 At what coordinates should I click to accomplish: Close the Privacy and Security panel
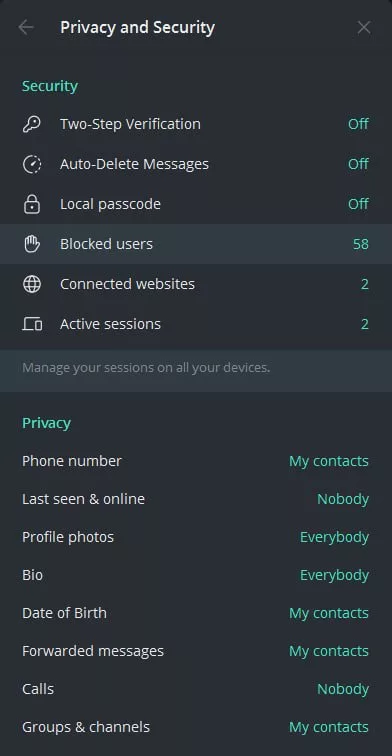coord(364,27)
